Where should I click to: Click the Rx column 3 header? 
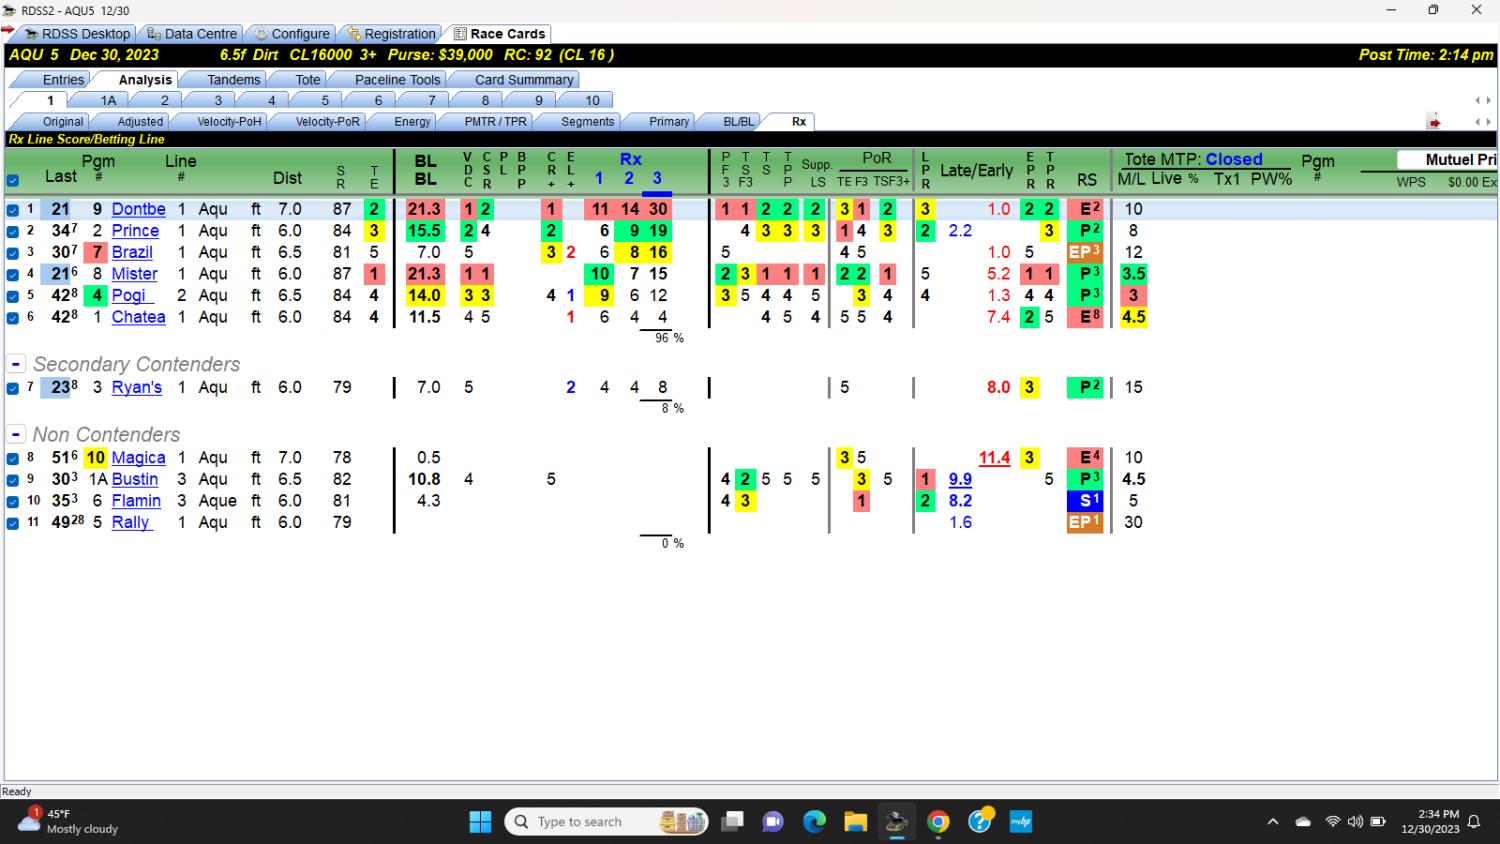[x=657, y=179]
